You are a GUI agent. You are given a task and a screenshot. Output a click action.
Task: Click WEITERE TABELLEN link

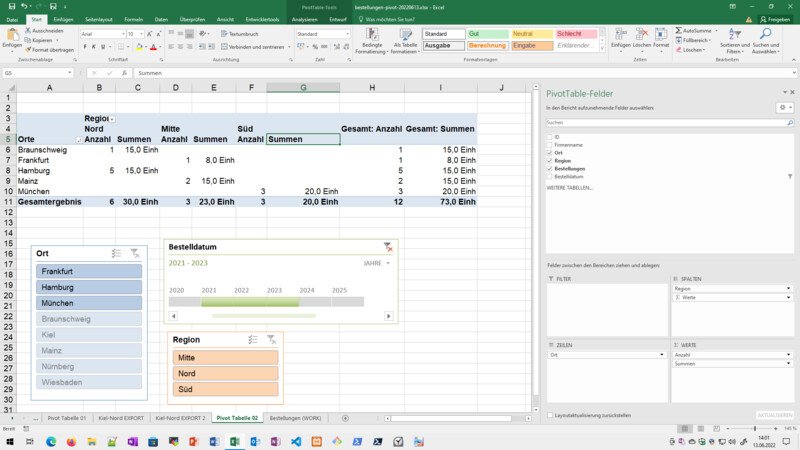[x=569, y=188]
